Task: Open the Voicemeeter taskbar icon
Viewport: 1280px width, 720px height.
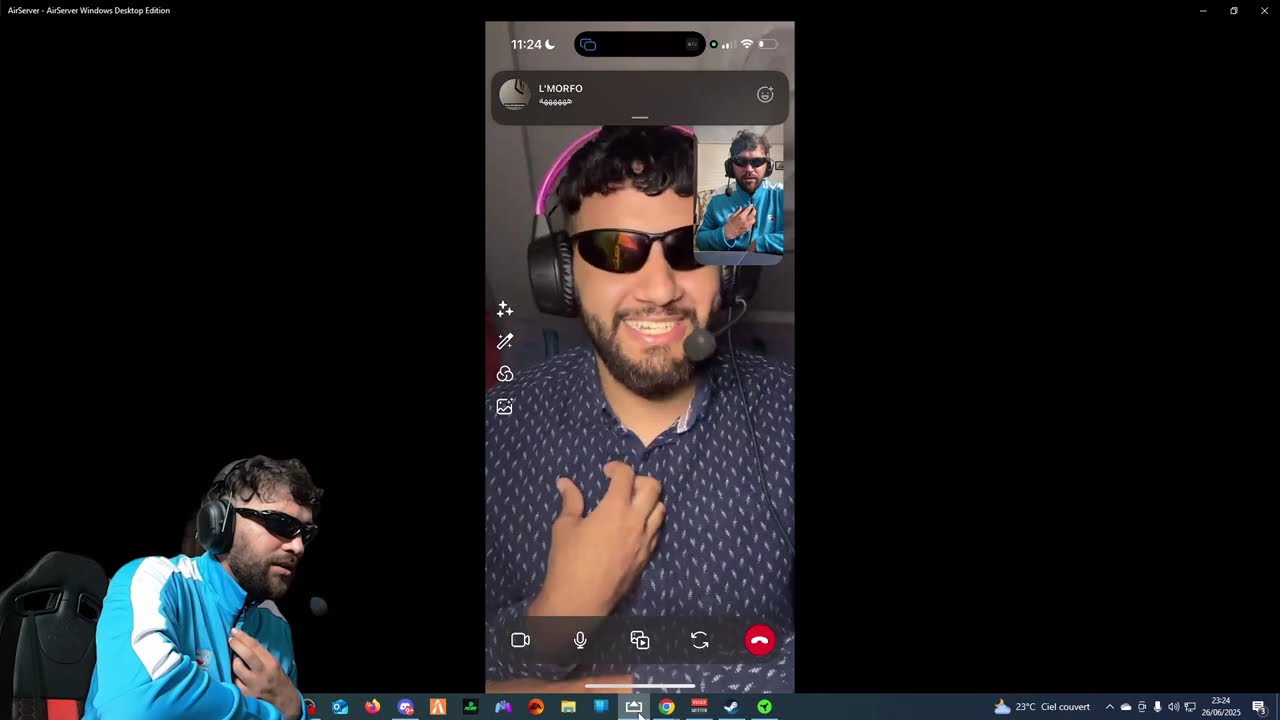Action: tap(699, 707)
